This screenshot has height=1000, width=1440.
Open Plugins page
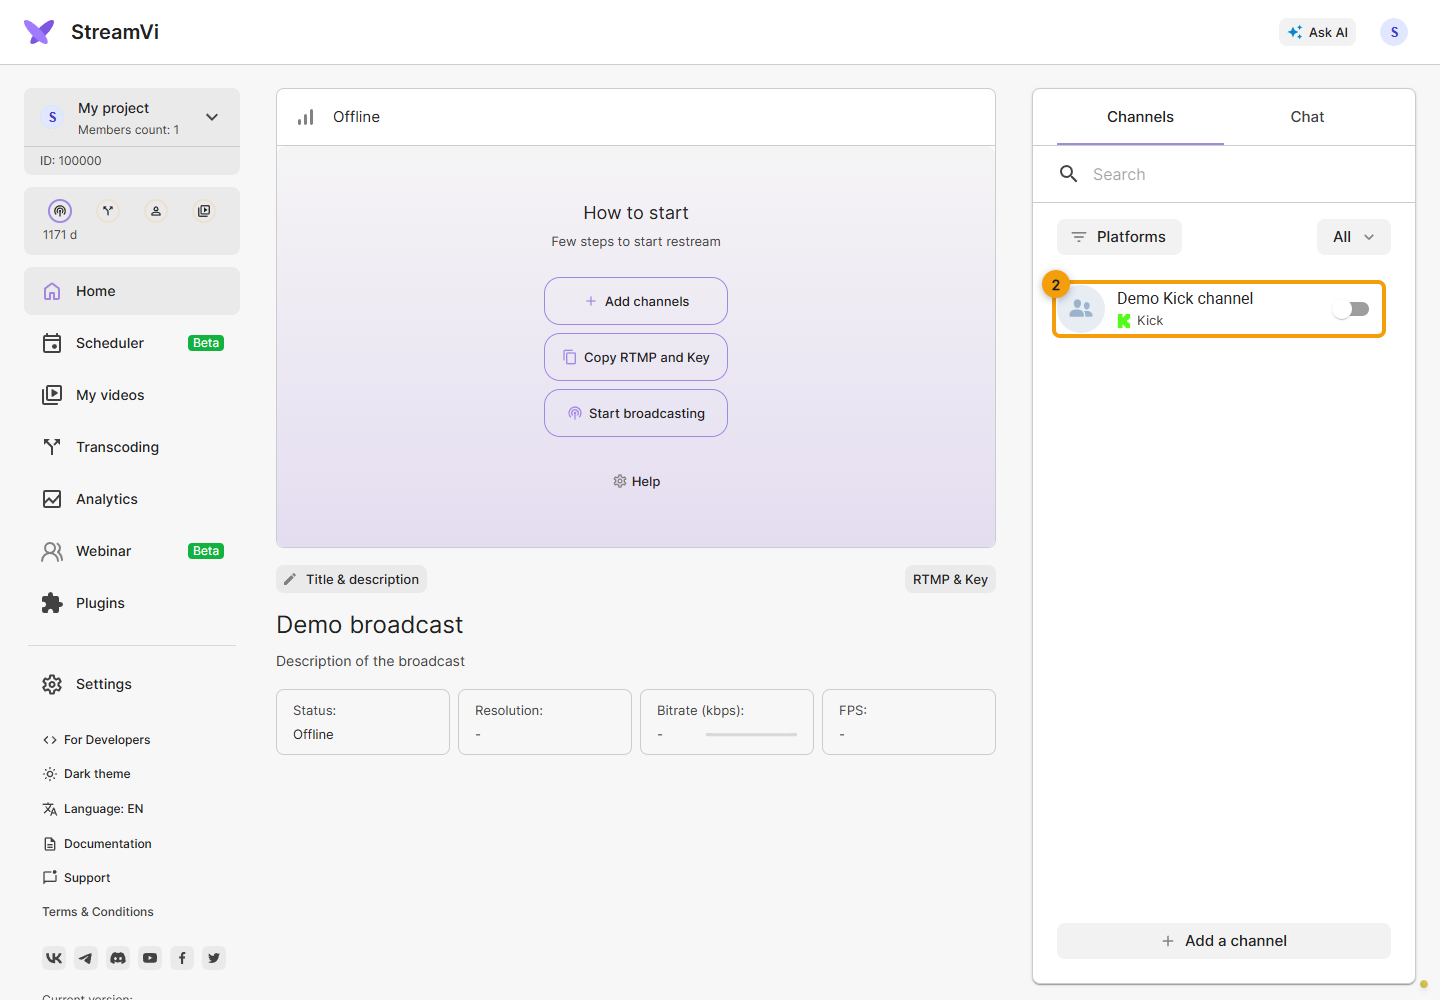[132, 603]
